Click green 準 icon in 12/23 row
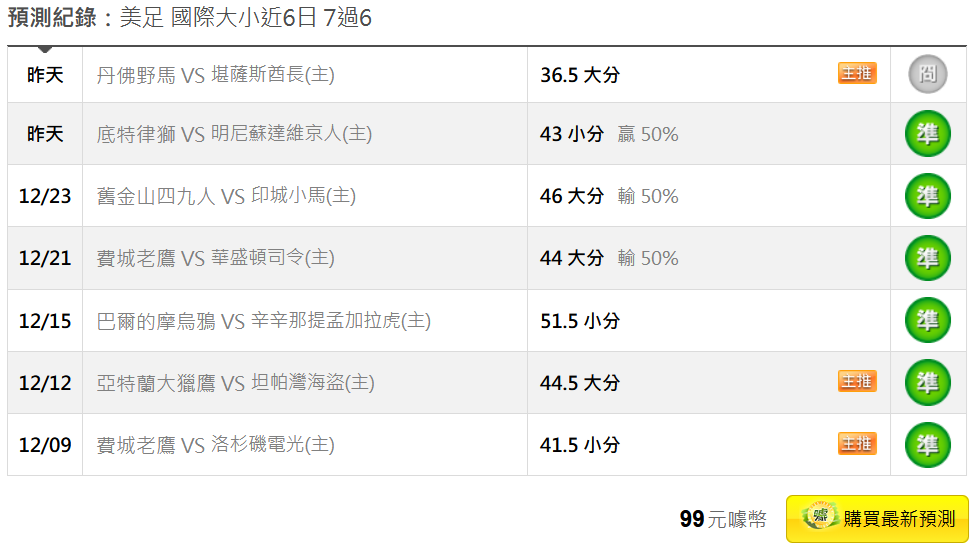The width and height of the screenshot is (974, 548). (927, 196)
